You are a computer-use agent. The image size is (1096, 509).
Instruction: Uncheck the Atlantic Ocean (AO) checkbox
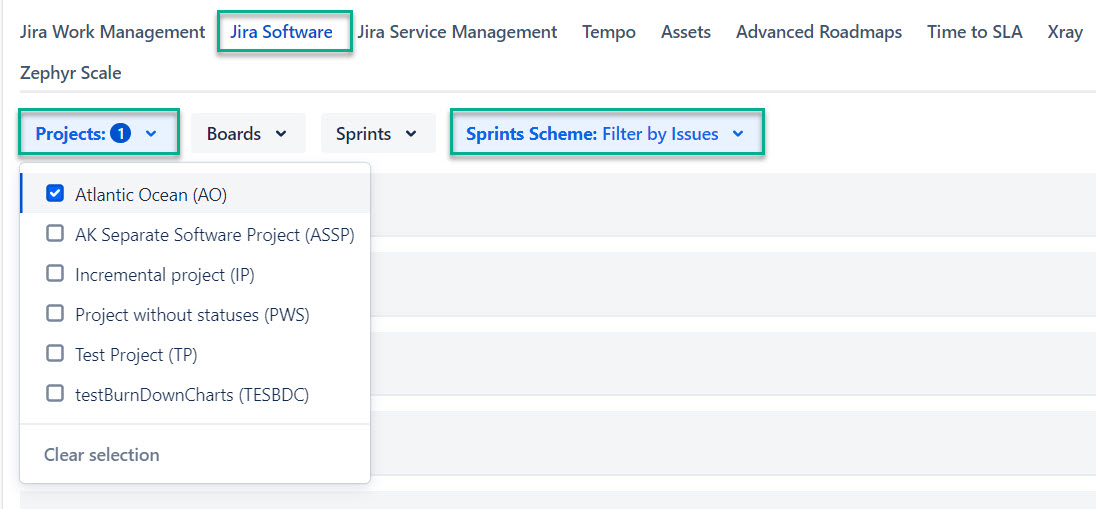coord(56,194)
